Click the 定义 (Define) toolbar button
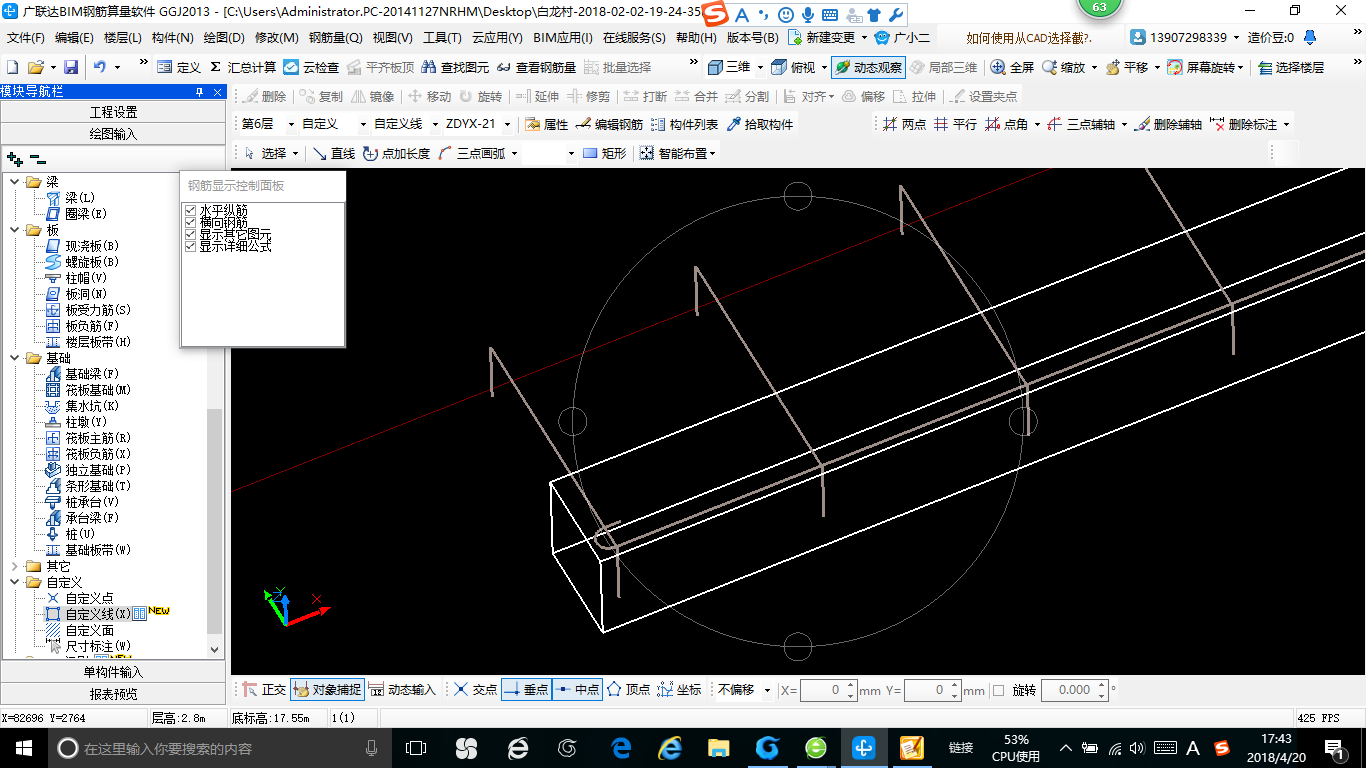Viewport: 1366px width, 768px height. pos(179,67)
